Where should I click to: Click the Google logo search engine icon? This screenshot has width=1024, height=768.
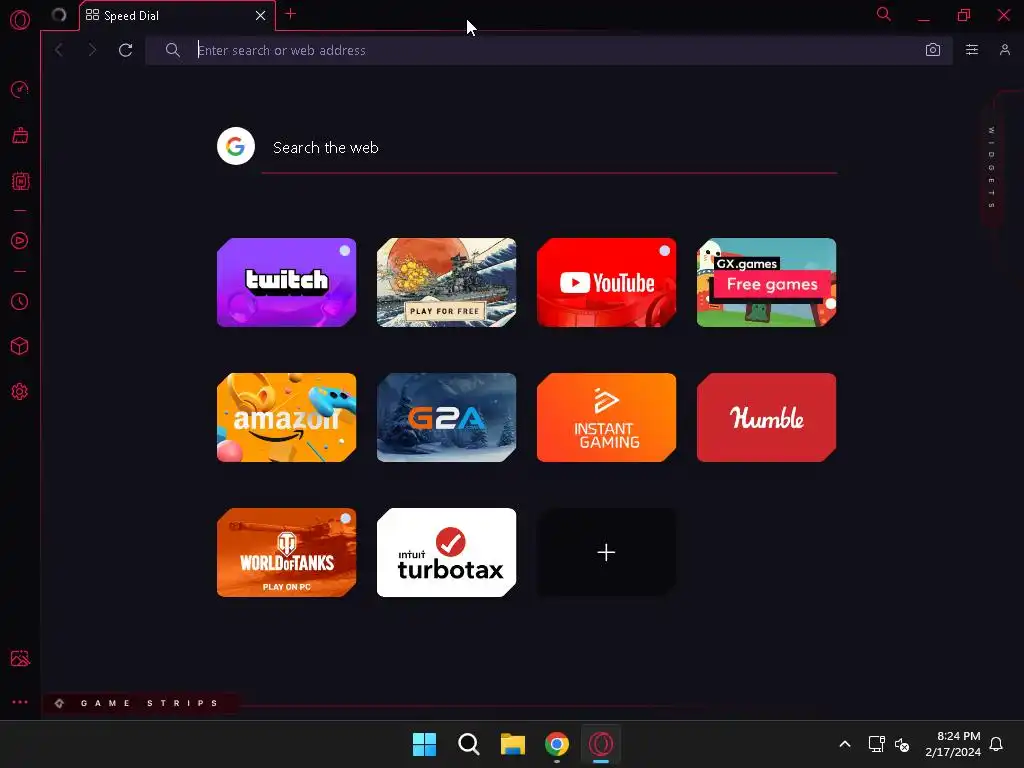[x=236, y=146]
